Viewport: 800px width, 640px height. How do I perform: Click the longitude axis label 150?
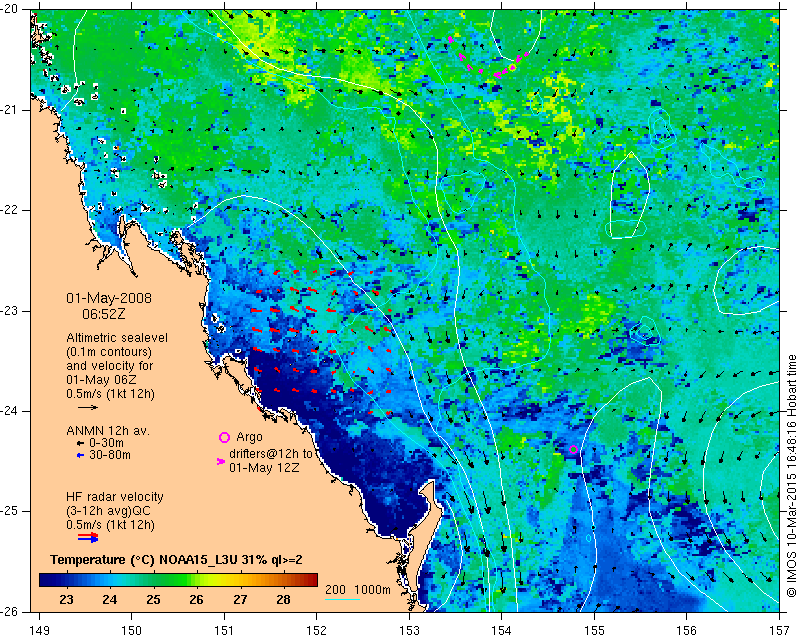pos(132,630)
